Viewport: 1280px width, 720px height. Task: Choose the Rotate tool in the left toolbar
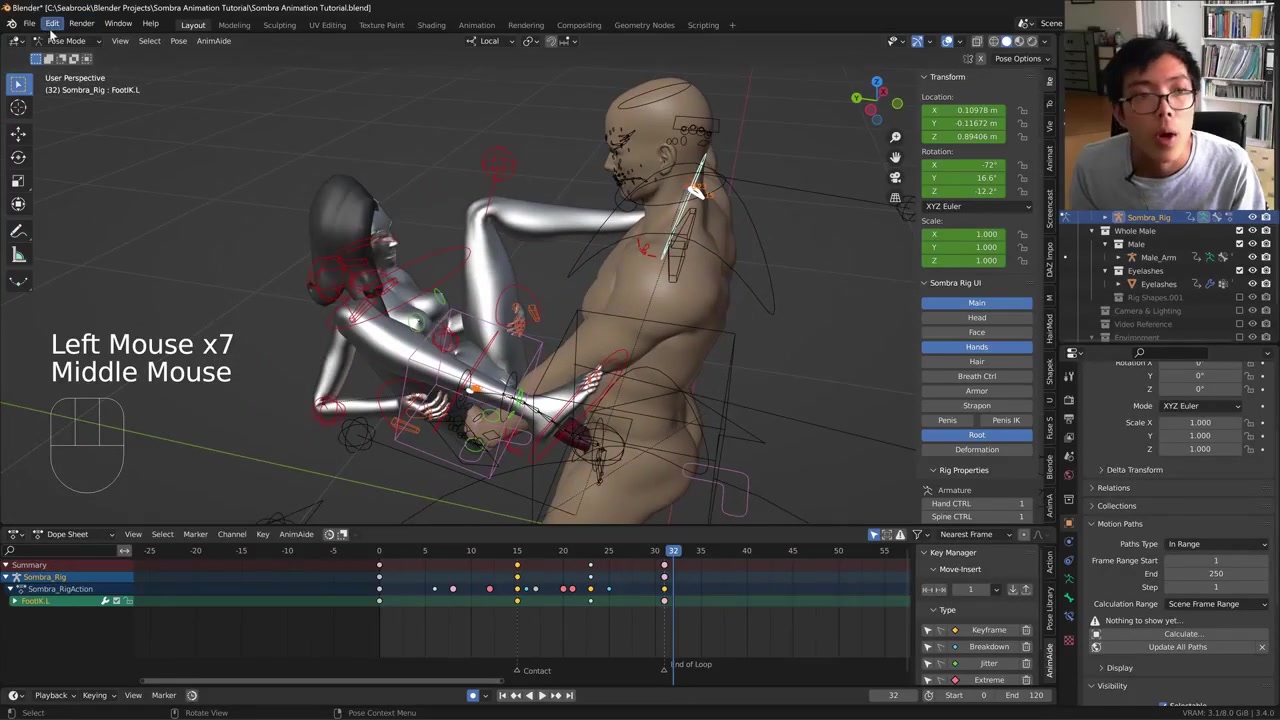pyautogui.click(x=18, y=157)
